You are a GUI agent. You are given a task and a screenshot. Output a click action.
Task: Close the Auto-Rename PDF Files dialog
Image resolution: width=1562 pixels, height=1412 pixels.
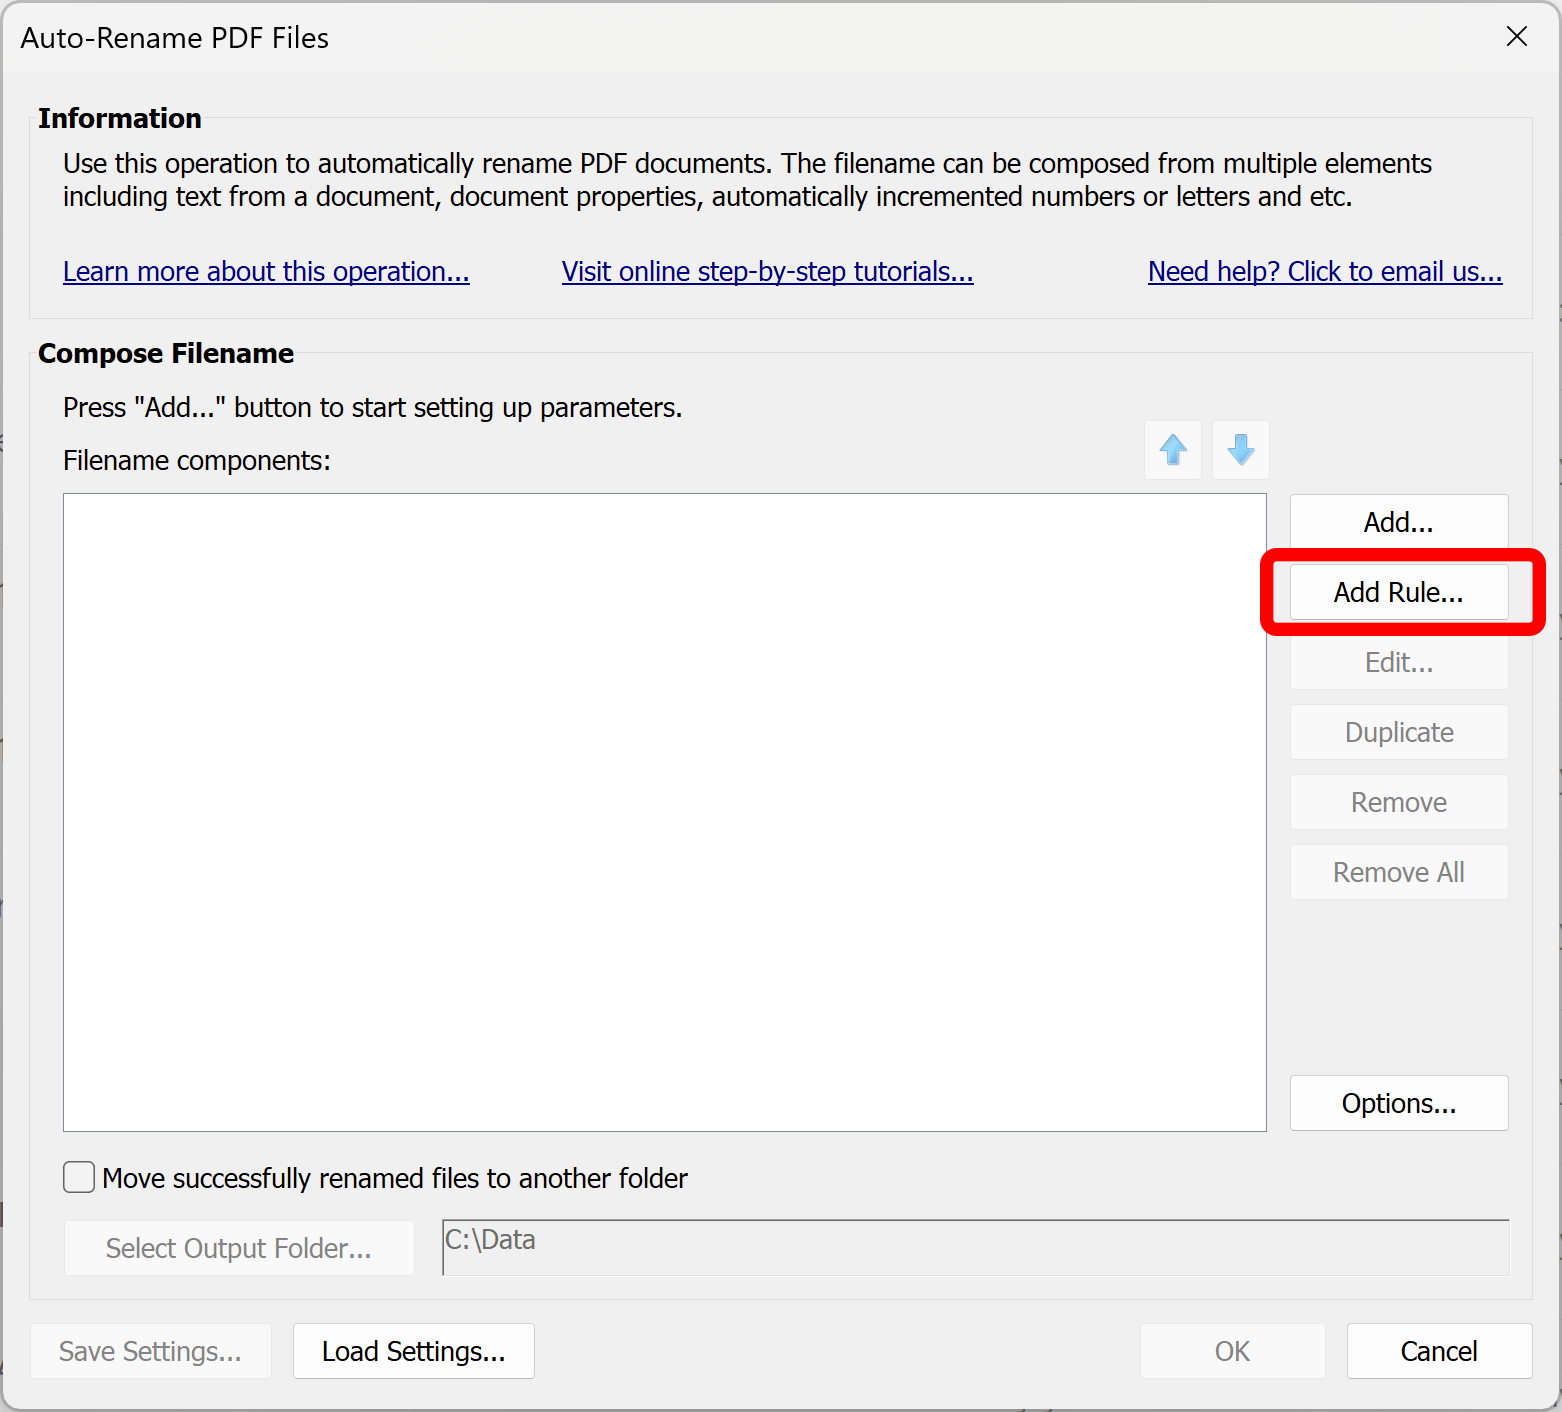pyautogui.click(x=1516, y=37)
